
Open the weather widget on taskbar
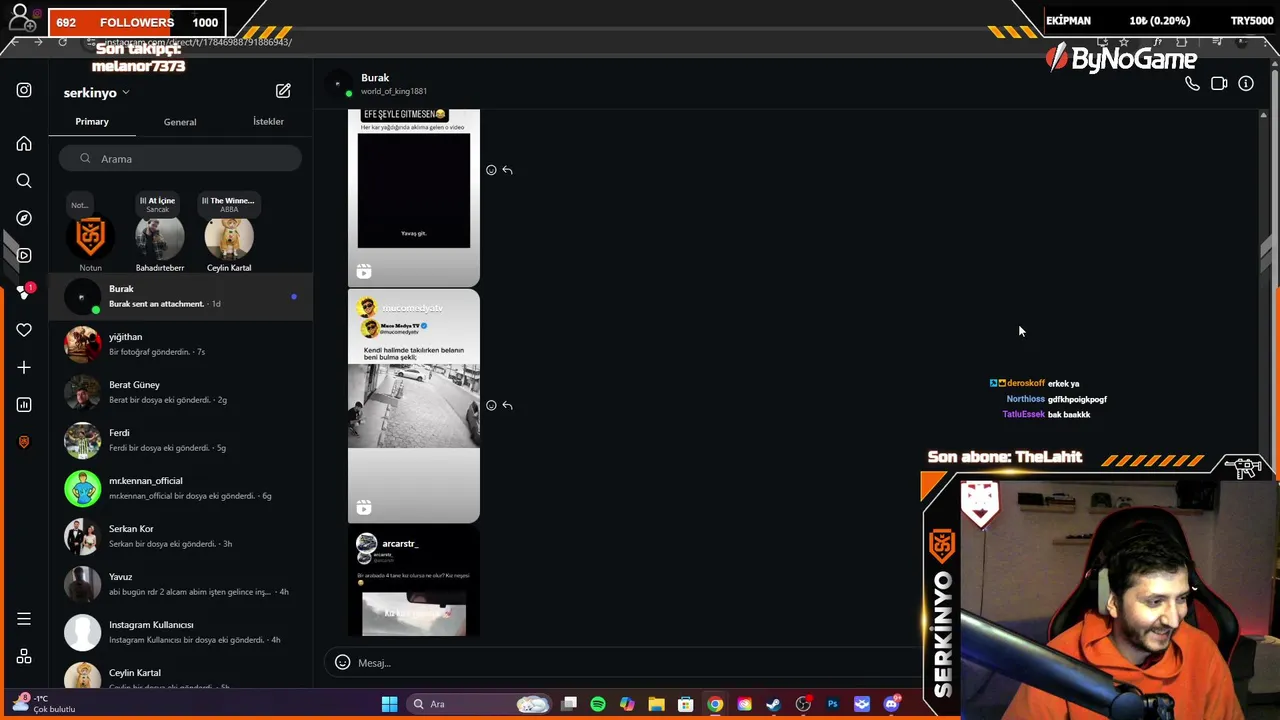pos(45,704)
